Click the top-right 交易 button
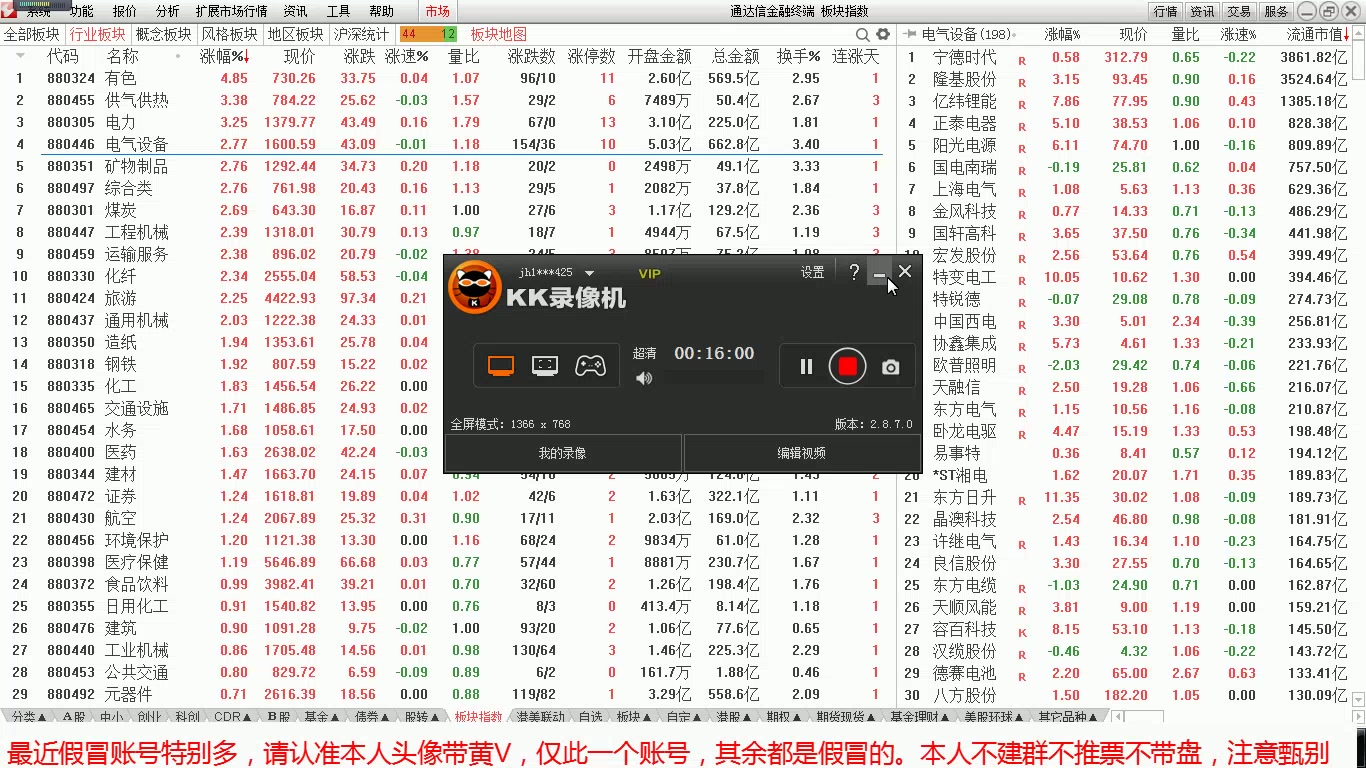The width and height of the screenshot is (1366, 768). 1239,11
